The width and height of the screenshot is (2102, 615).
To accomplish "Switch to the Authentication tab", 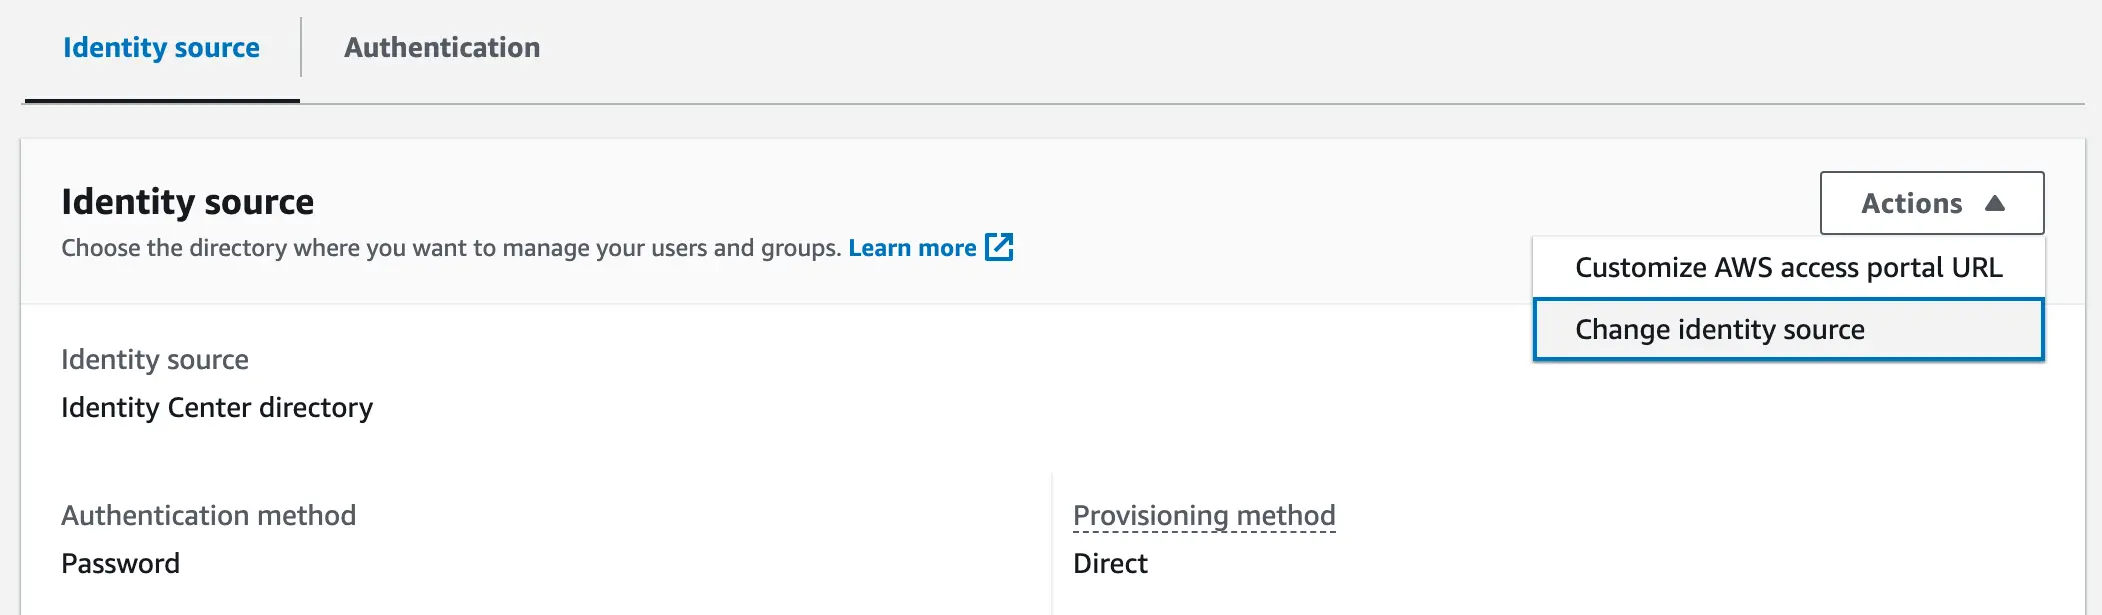I will [442, 47].
